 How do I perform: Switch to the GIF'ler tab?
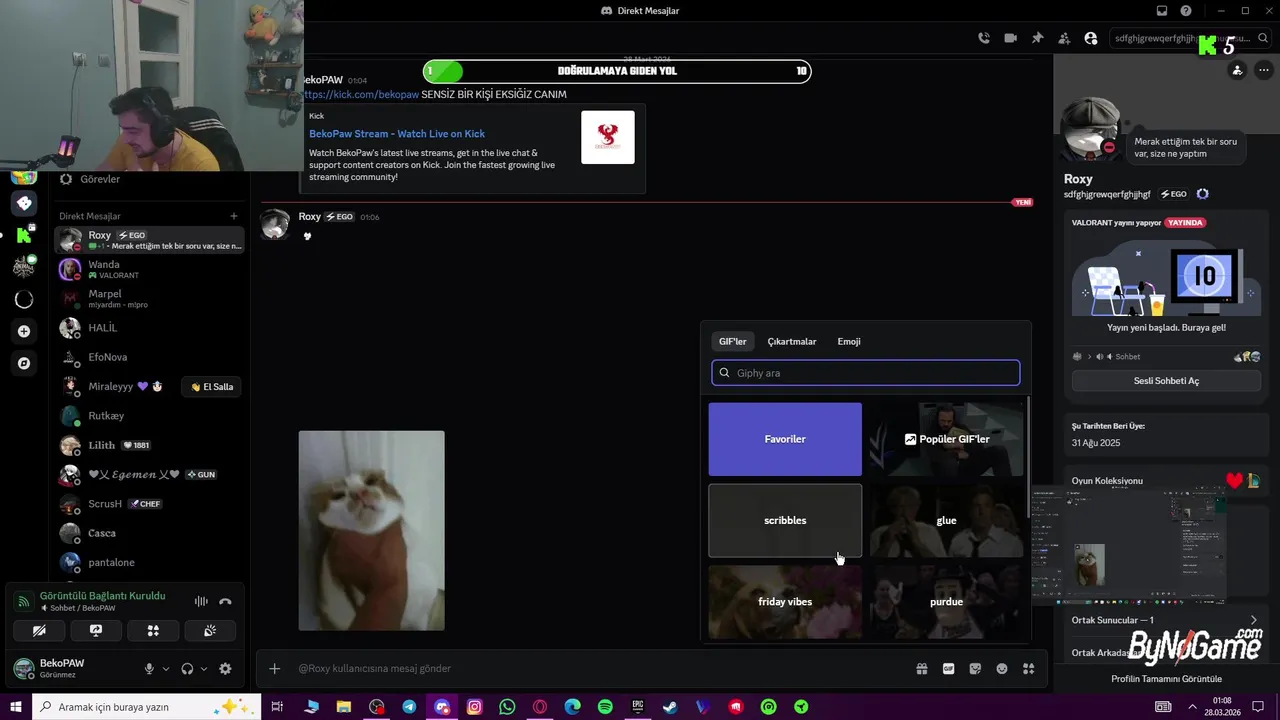732,342
